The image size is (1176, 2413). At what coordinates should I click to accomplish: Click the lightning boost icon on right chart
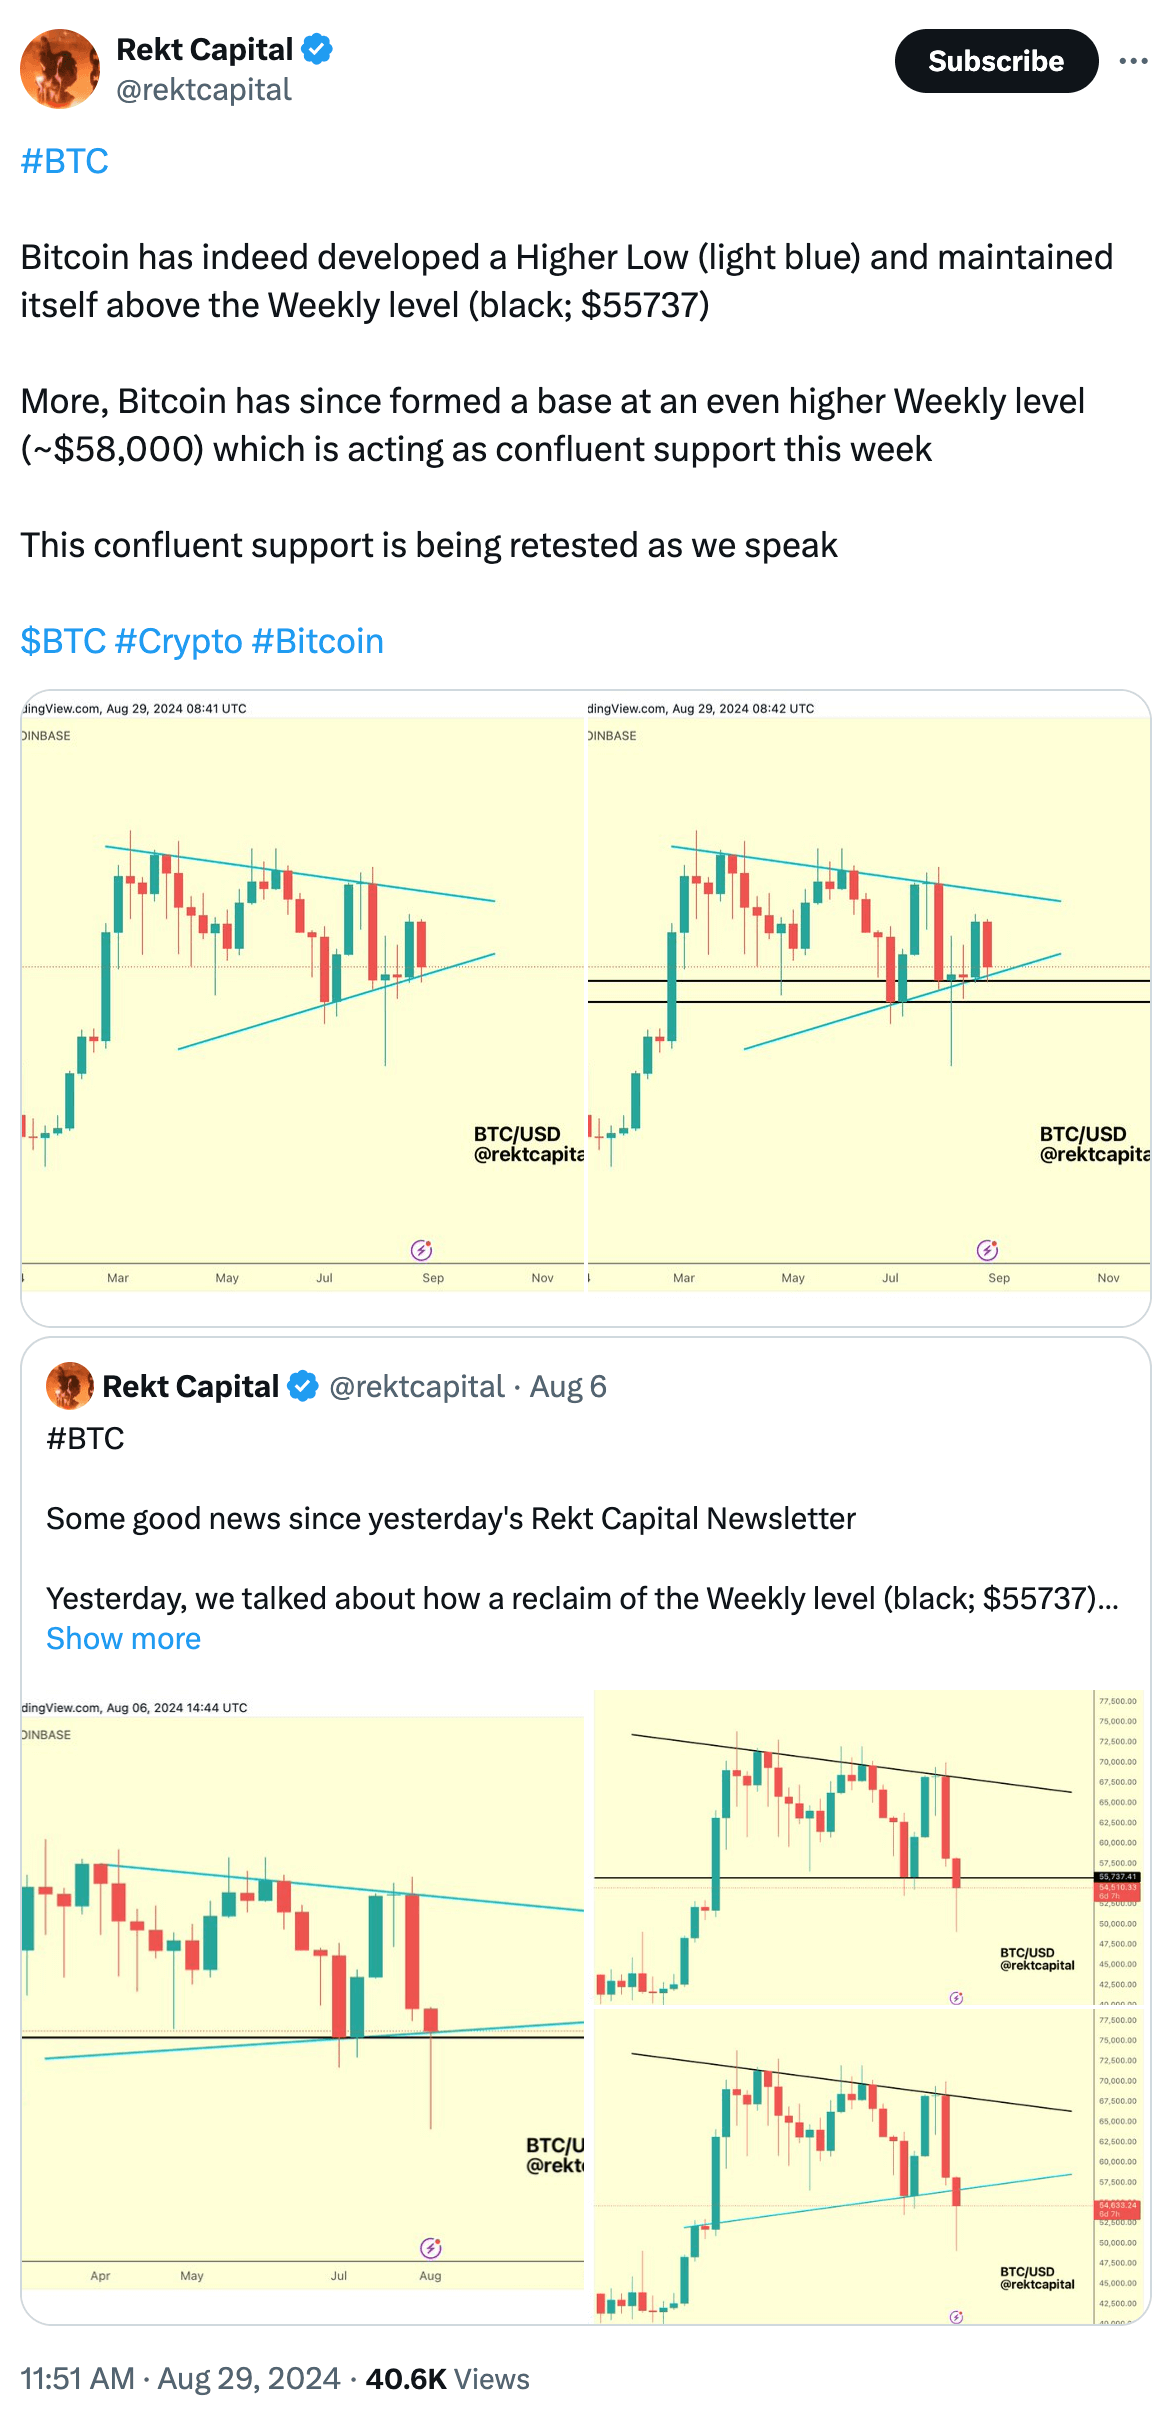988,1249
